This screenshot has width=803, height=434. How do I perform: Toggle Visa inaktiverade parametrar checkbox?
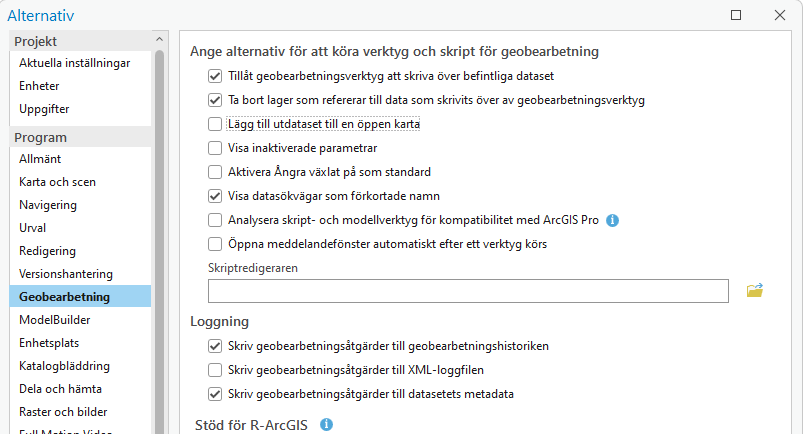point(215,148)
